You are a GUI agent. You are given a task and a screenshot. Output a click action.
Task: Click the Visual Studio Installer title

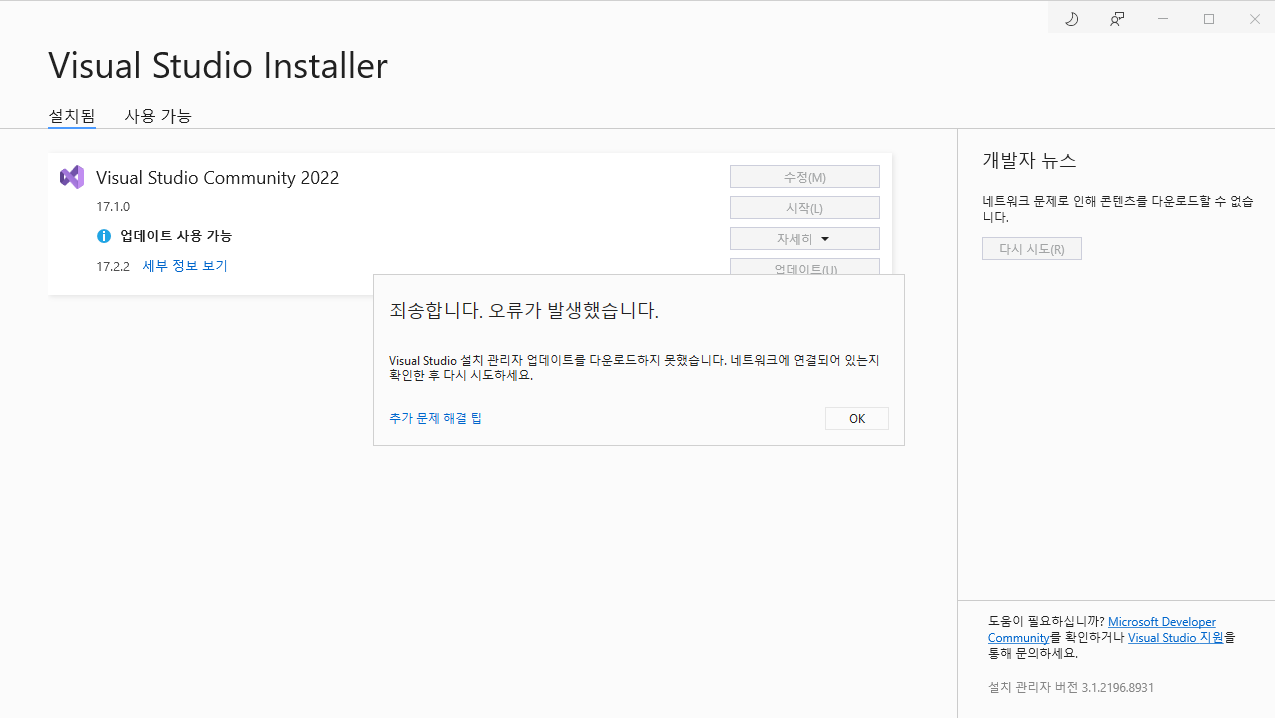point(218,66)
